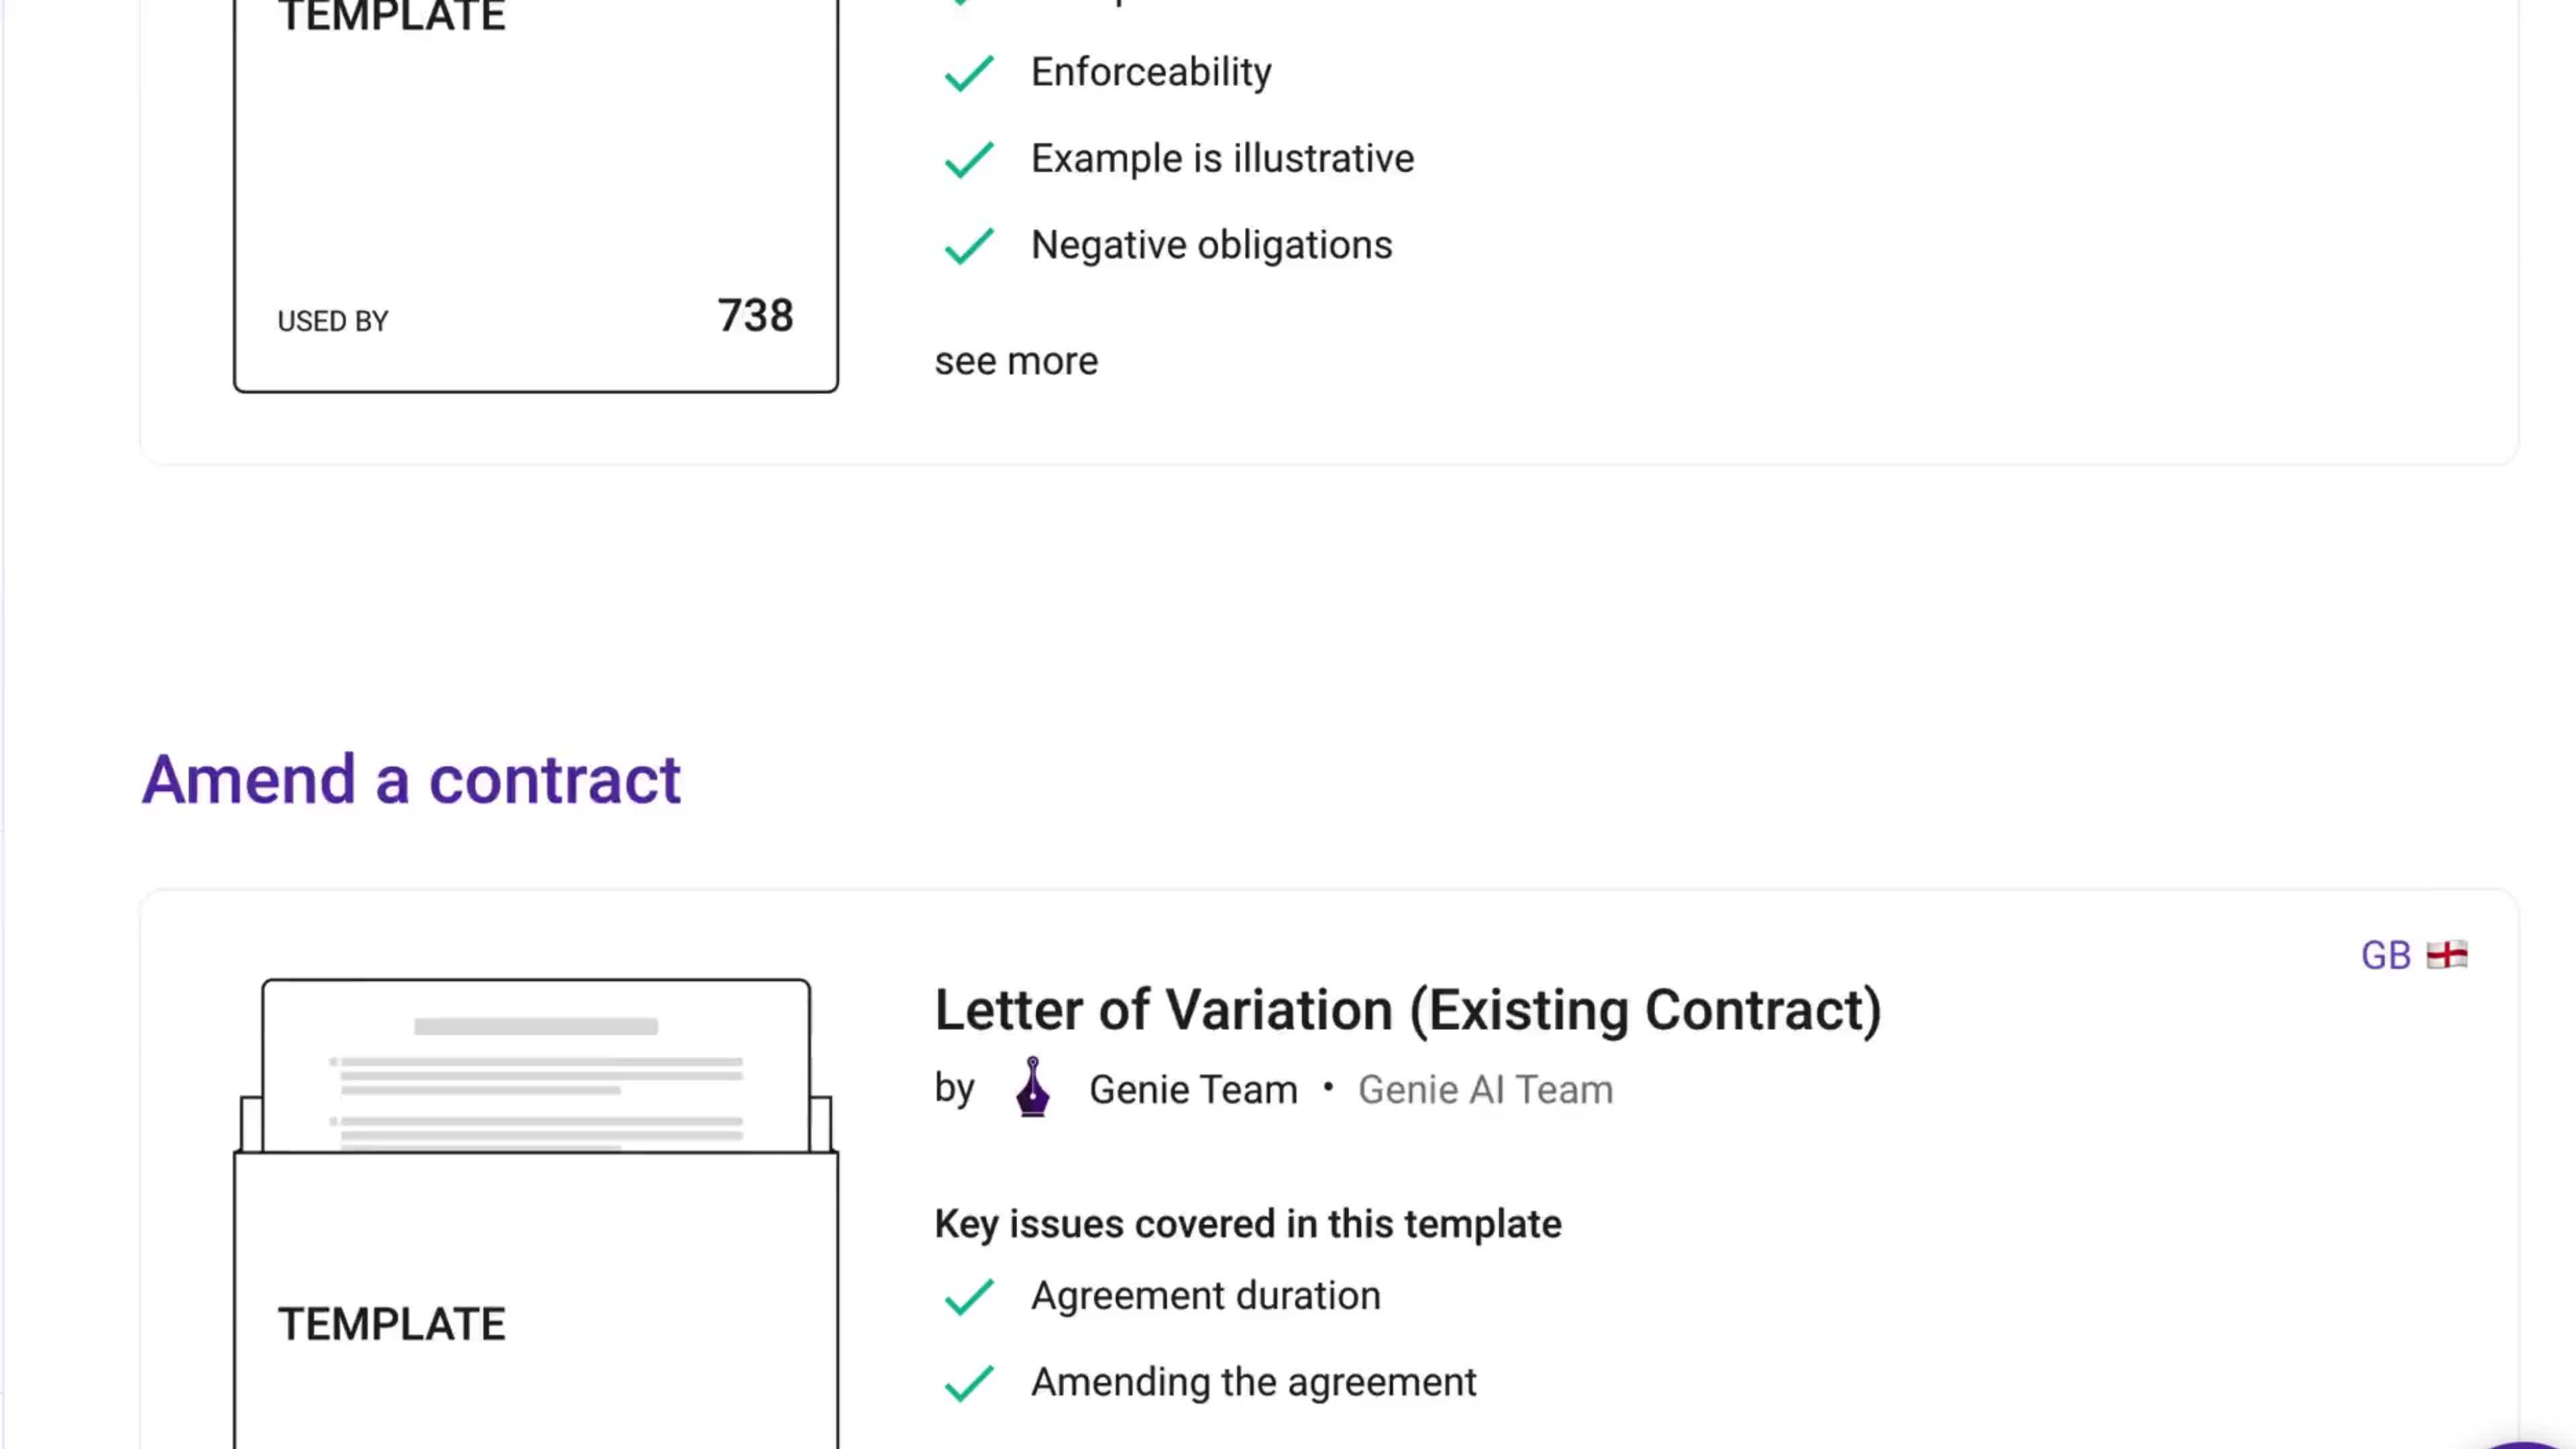Select the GB jurisdiction label

click(2385, 956)
